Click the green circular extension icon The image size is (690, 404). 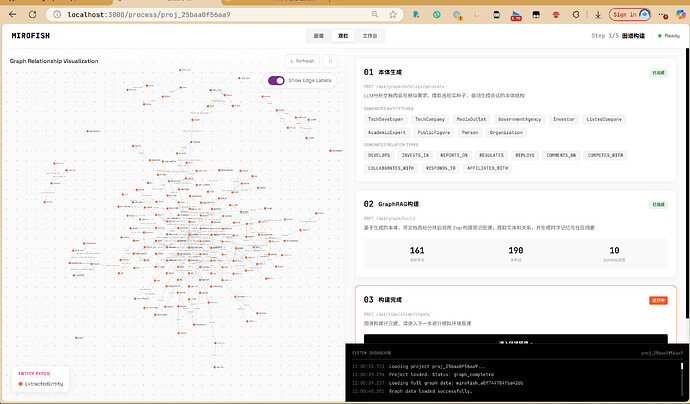(x=437, y=15)
